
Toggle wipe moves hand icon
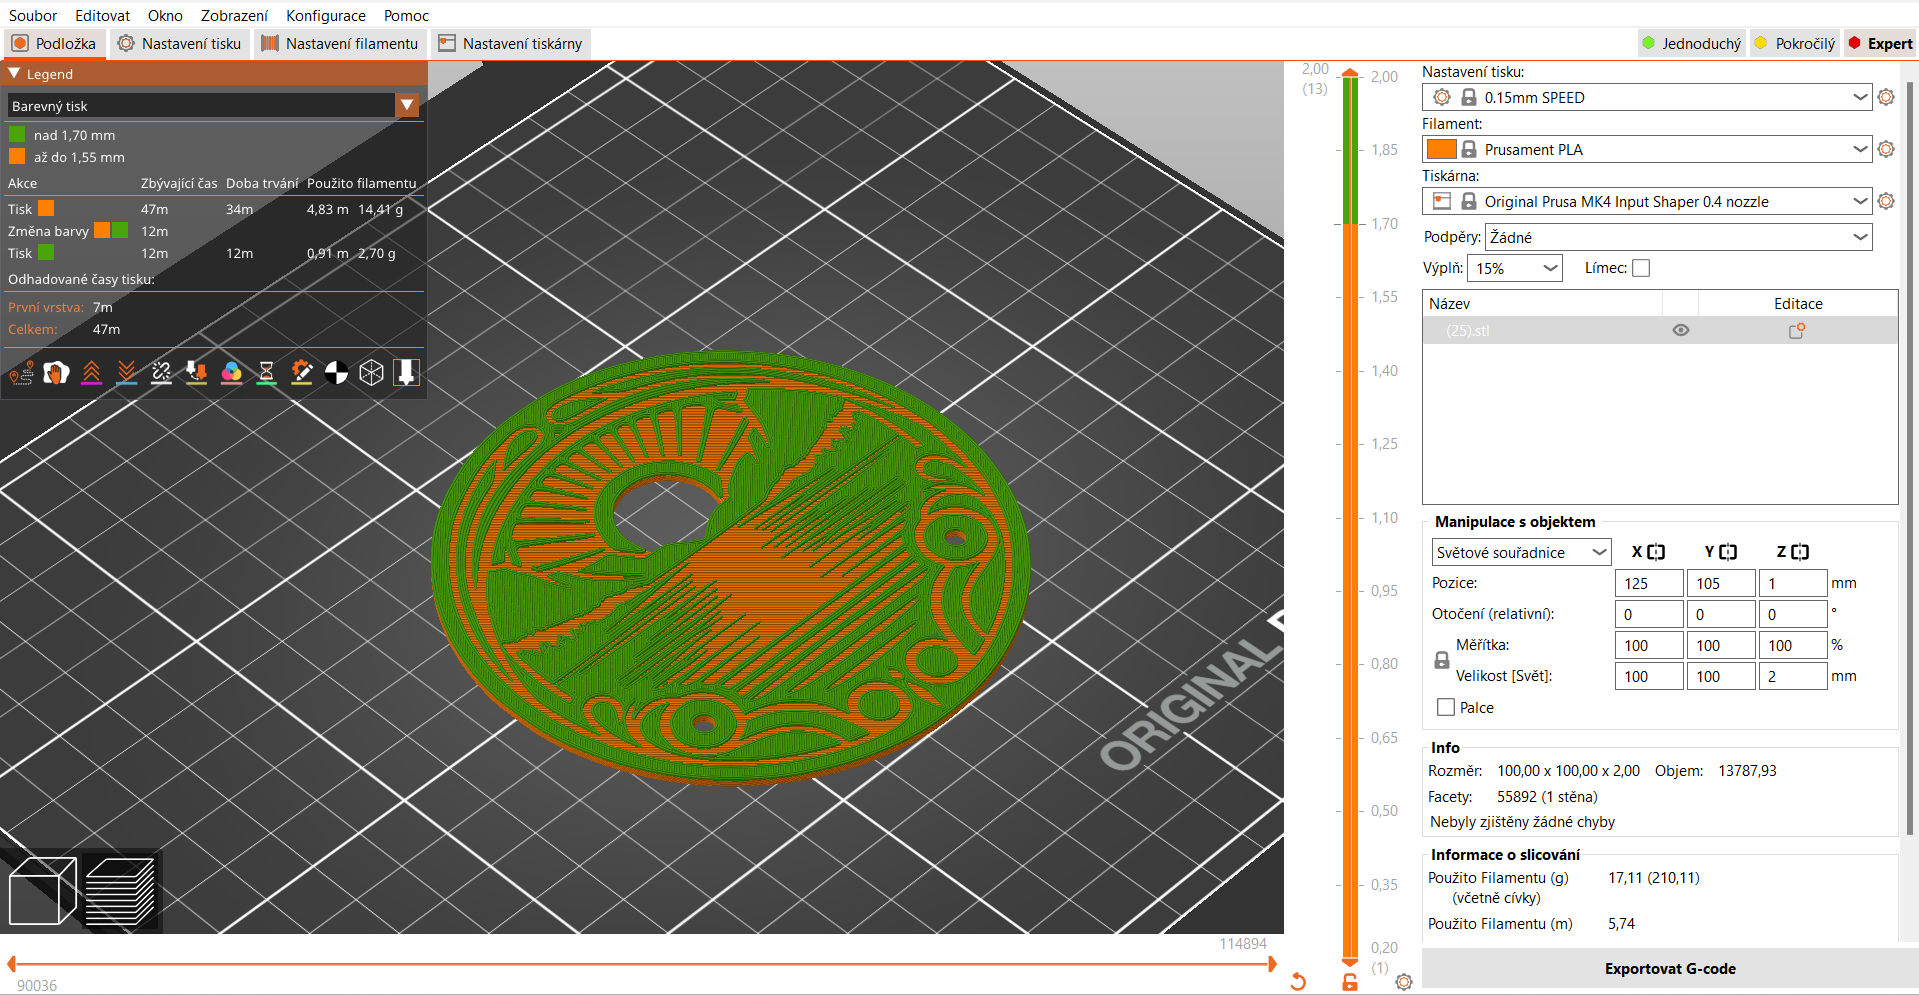tap(56, 373)
